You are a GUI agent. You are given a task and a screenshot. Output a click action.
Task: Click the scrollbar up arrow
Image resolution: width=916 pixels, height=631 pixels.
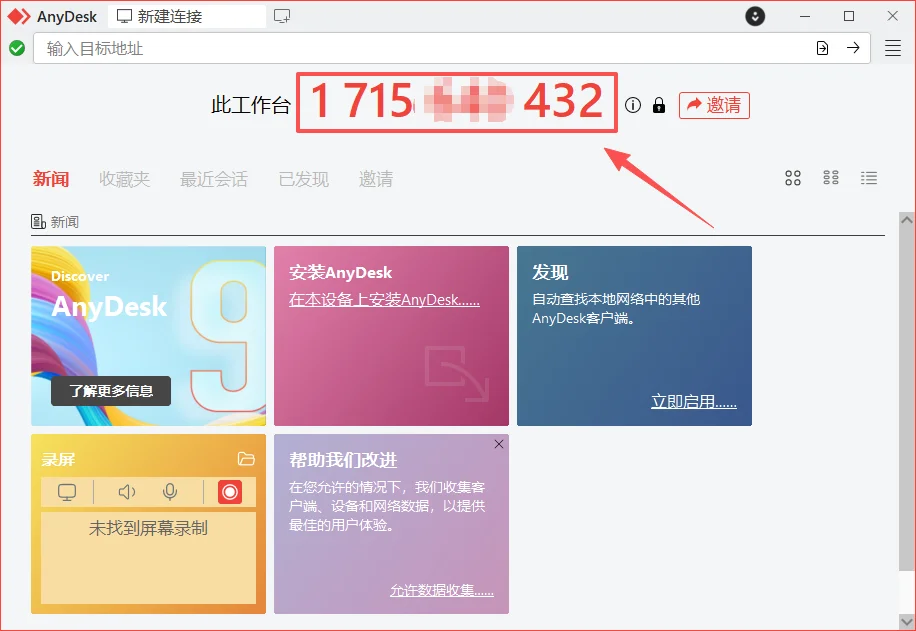pos(906,220)
